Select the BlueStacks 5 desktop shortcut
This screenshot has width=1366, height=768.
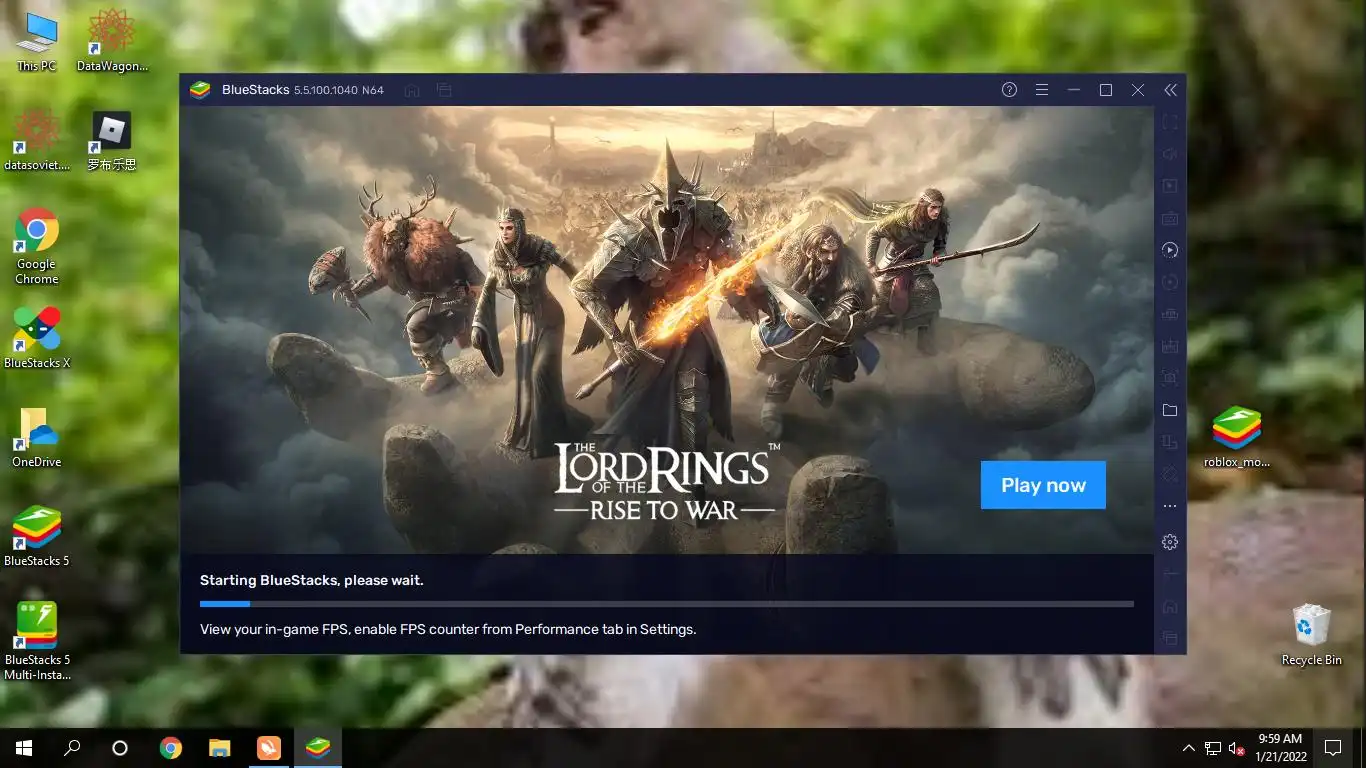[37, 536]
